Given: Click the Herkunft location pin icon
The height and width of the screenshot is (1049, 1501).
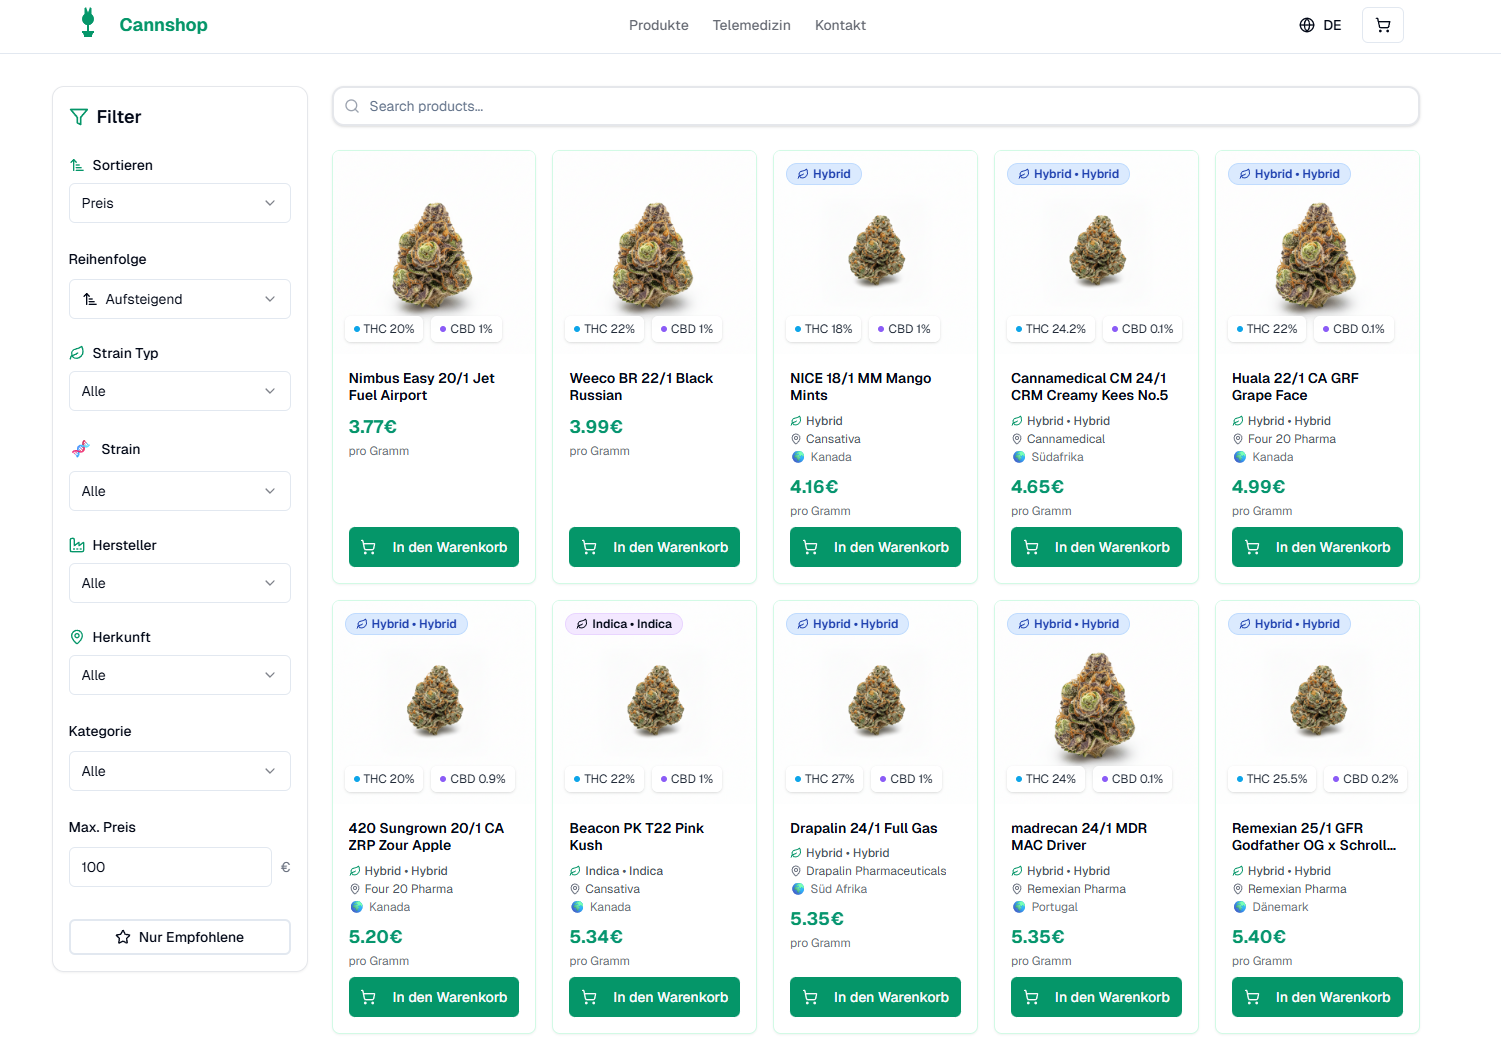Looking at the screenshot, I should pos(77,637).
